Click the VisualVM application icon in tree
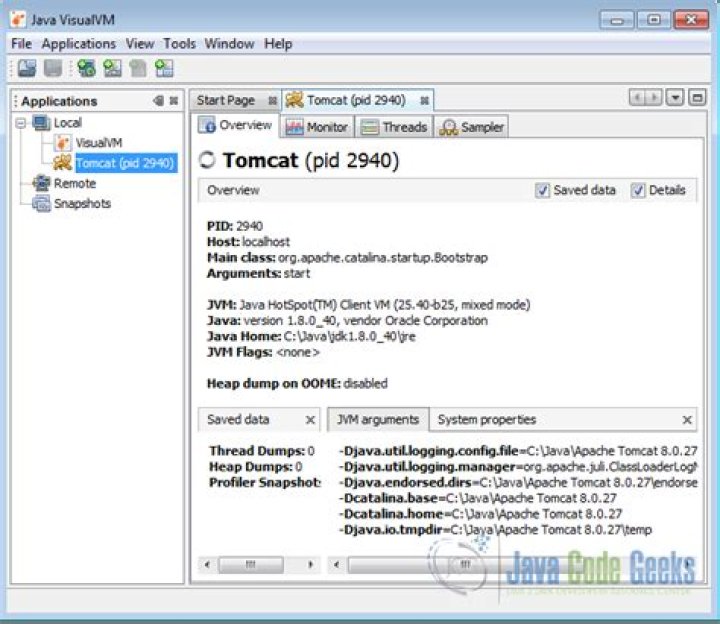Image resolution: width=720 pixels, height=624 pixels. point(62,142)
